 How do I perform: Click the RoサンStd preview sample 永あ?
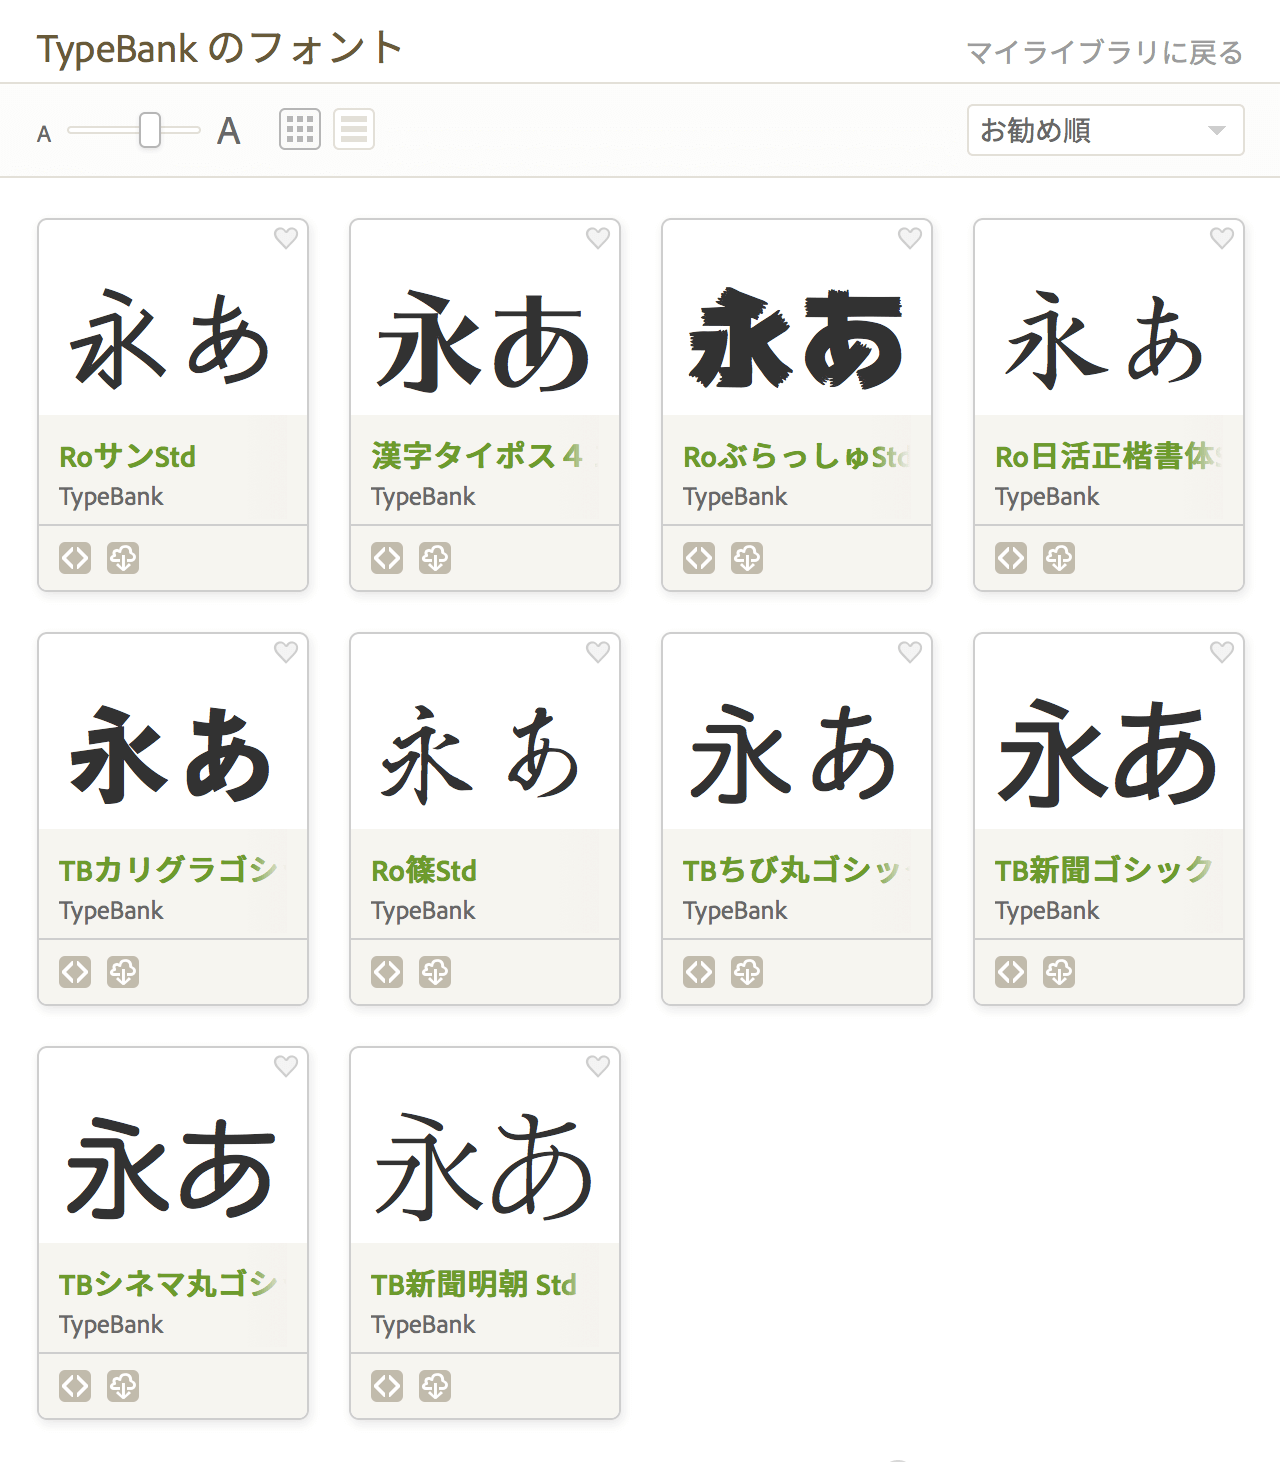(x=171, y=341)
